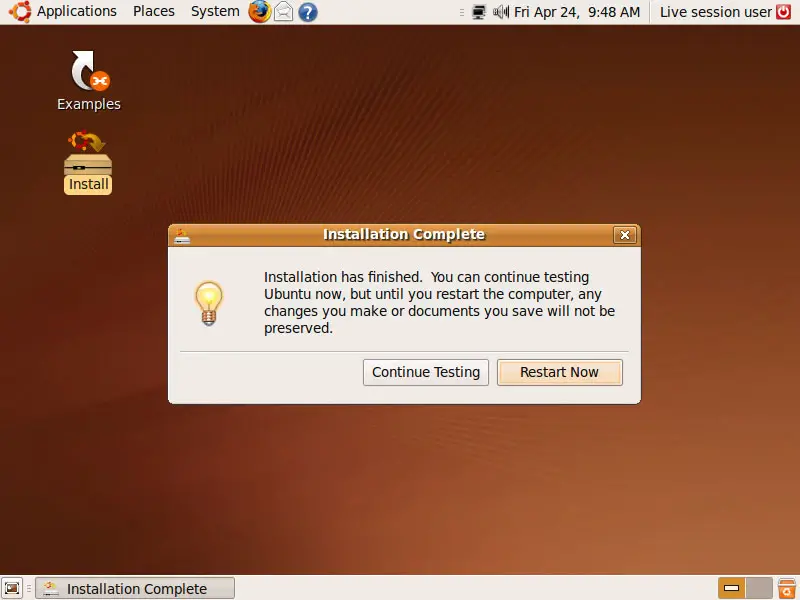
Task: Click the volume speaker icon
Action: pyautogui.click(x=501, y=12)
